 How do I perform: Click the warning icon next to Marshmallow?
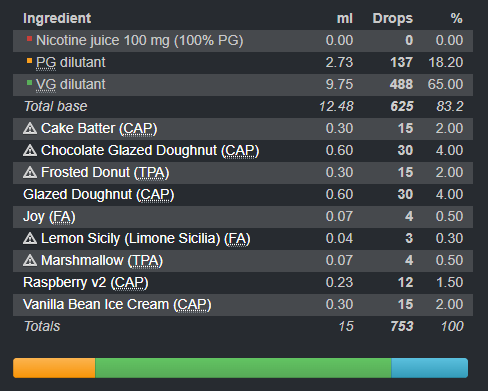(30, 260)
